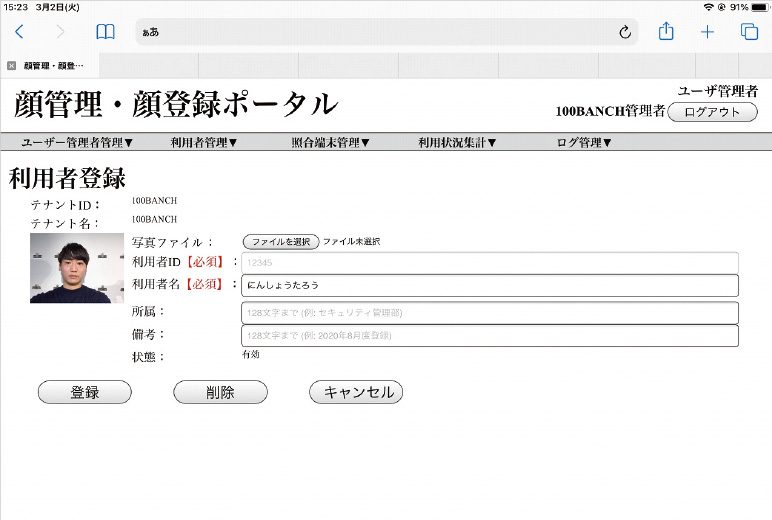Open the 利用者管理 dropdown menu
772x520 pixels.
coord(204,143)
